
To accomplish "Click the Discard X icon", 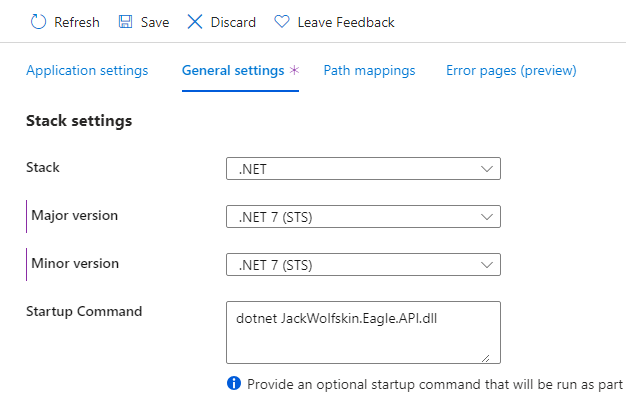I will pos(195,22).
